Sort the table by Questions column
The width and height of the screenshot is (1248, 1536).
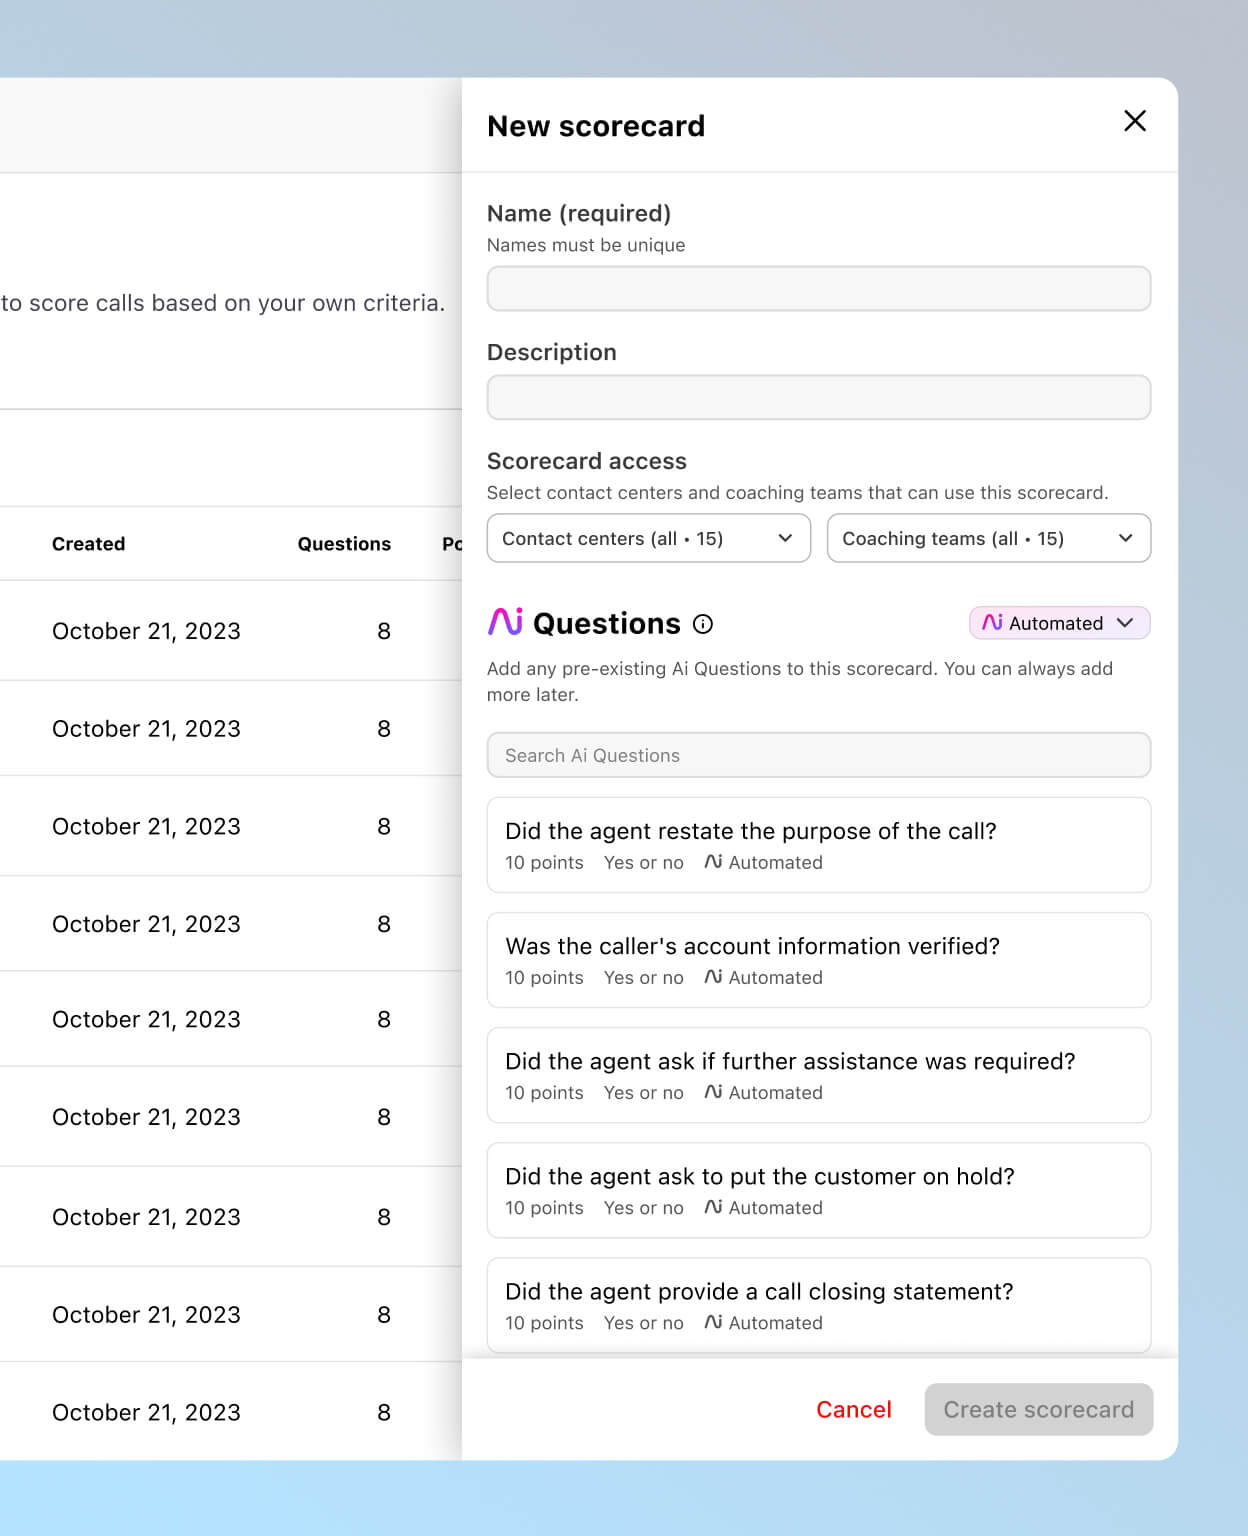click(343, 544)
